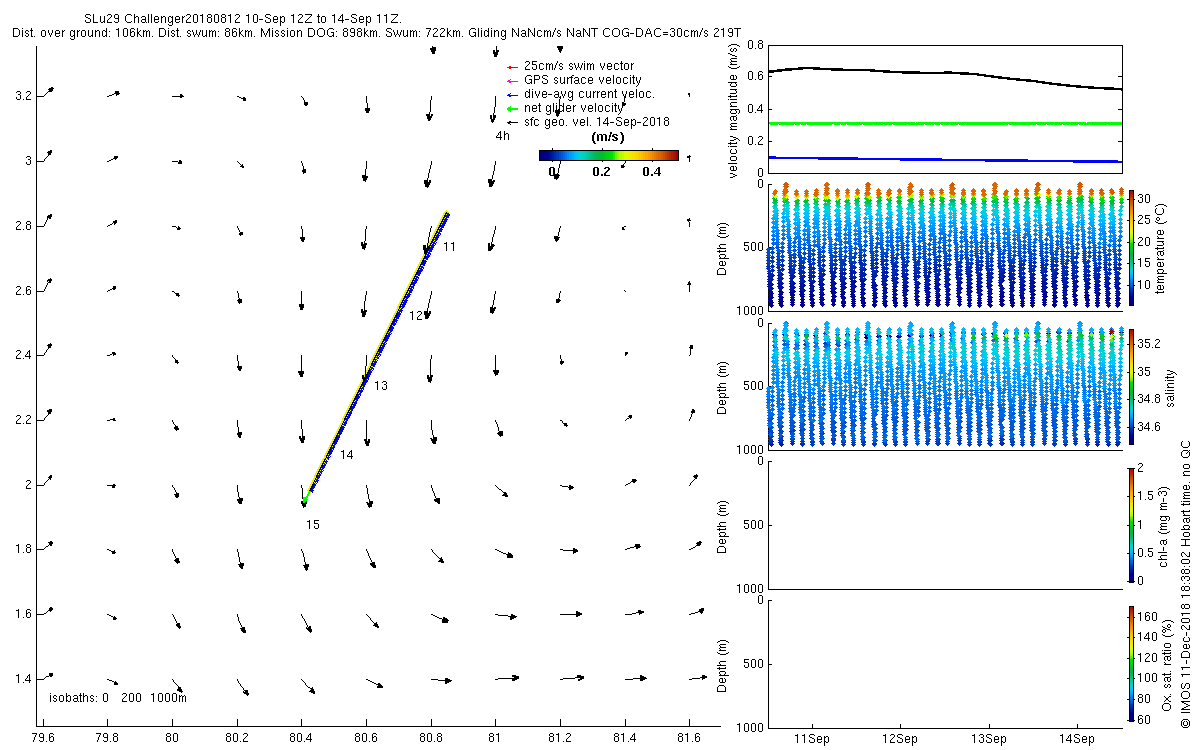Screen dimensions: 1200x750
Task: Click the 12Sep tick label on the time axis
Action: tap(900, 739)
